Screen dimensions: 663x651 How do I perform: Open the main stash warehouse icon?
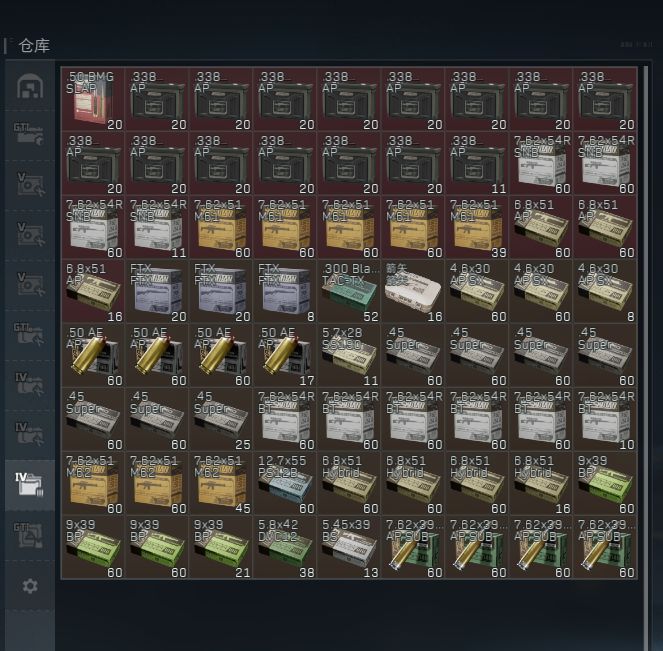pyautogui.click(x=30, y=86)
